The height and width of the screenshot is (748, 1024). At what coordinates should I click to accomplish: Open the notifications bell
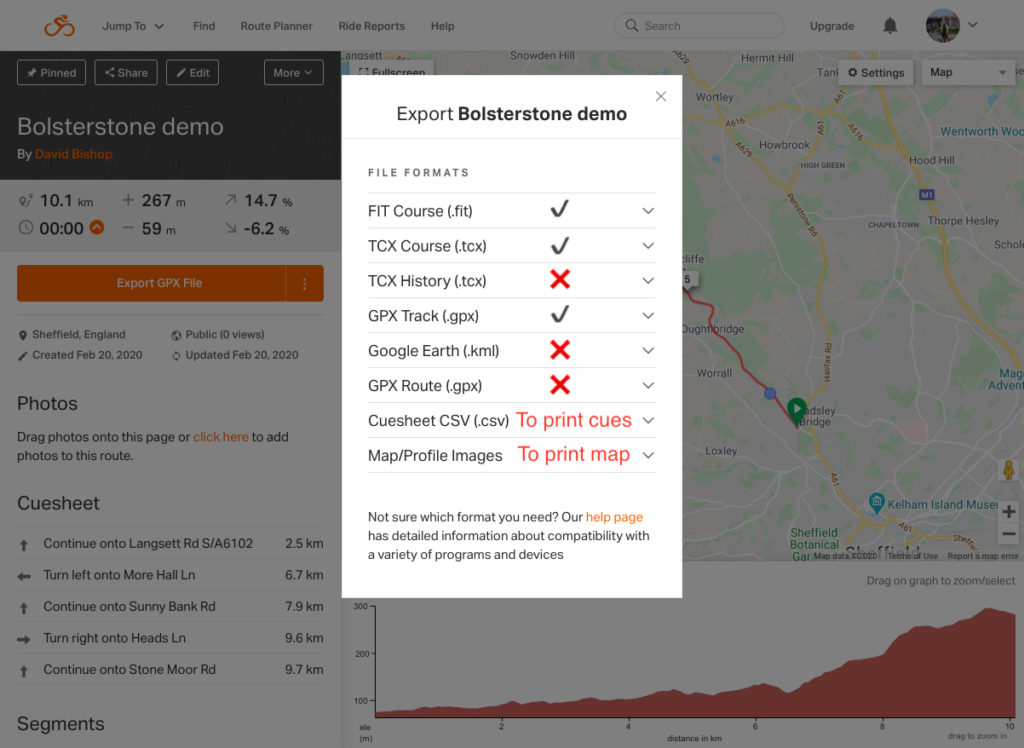click(x=889, y=25)
